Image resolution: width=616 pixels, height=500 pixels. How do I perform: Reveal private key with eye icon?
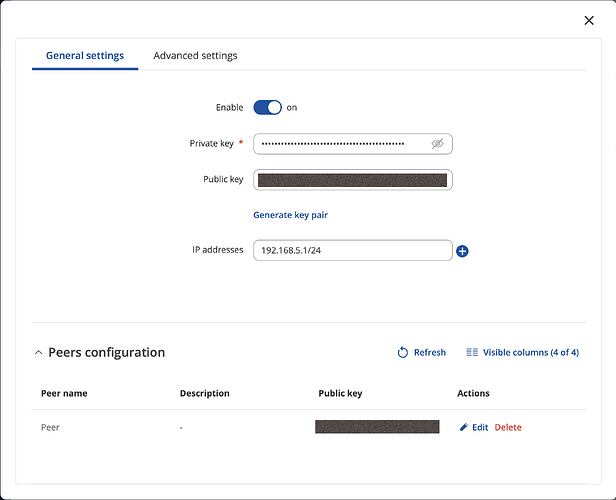(x=437, y=144)
